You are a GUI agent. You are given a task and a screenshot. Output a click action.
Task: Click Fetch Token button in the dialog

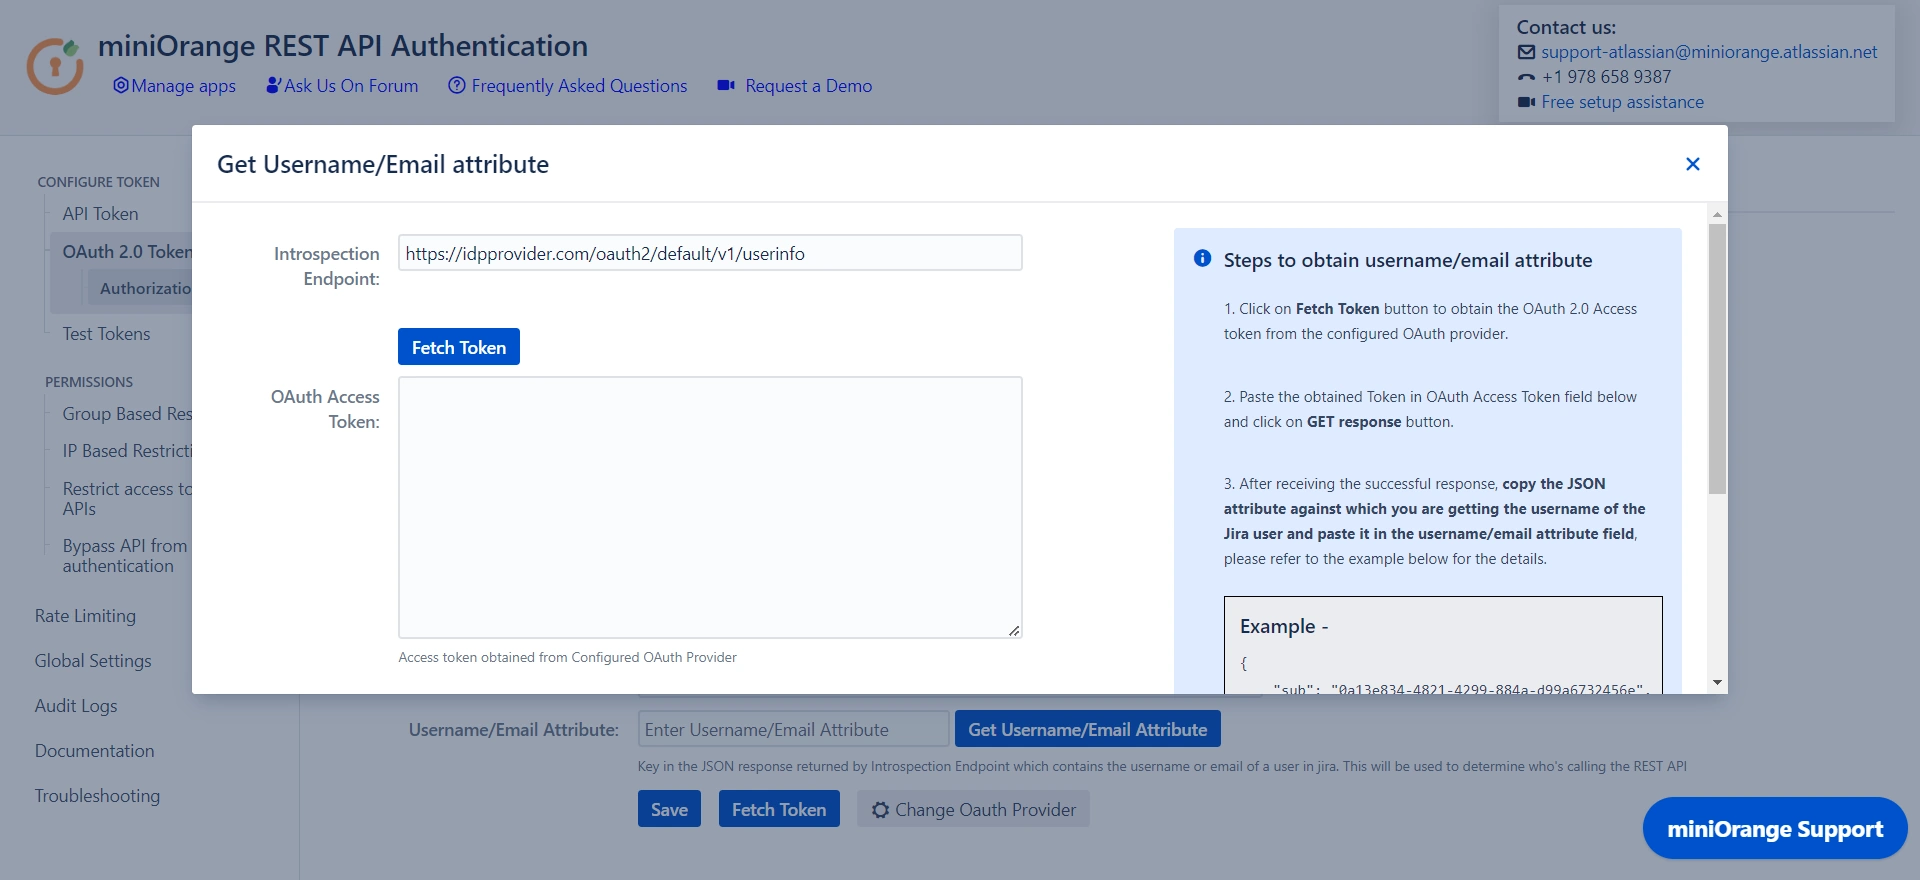tap(459, 347)
